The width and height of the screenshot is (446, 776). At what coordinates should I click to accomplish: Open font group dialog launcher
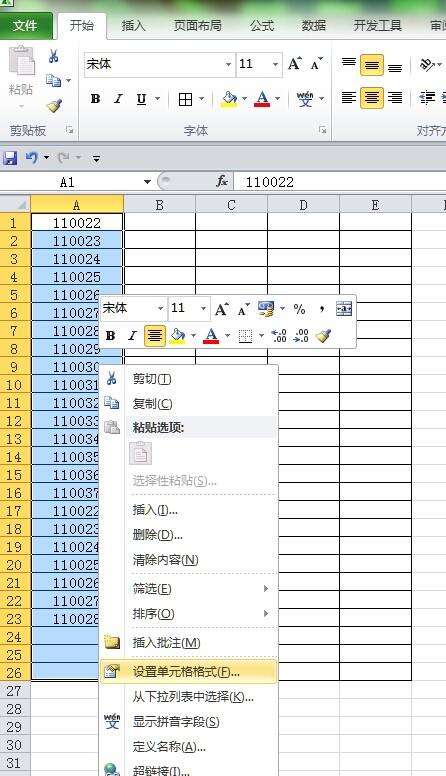coord(323,130)
